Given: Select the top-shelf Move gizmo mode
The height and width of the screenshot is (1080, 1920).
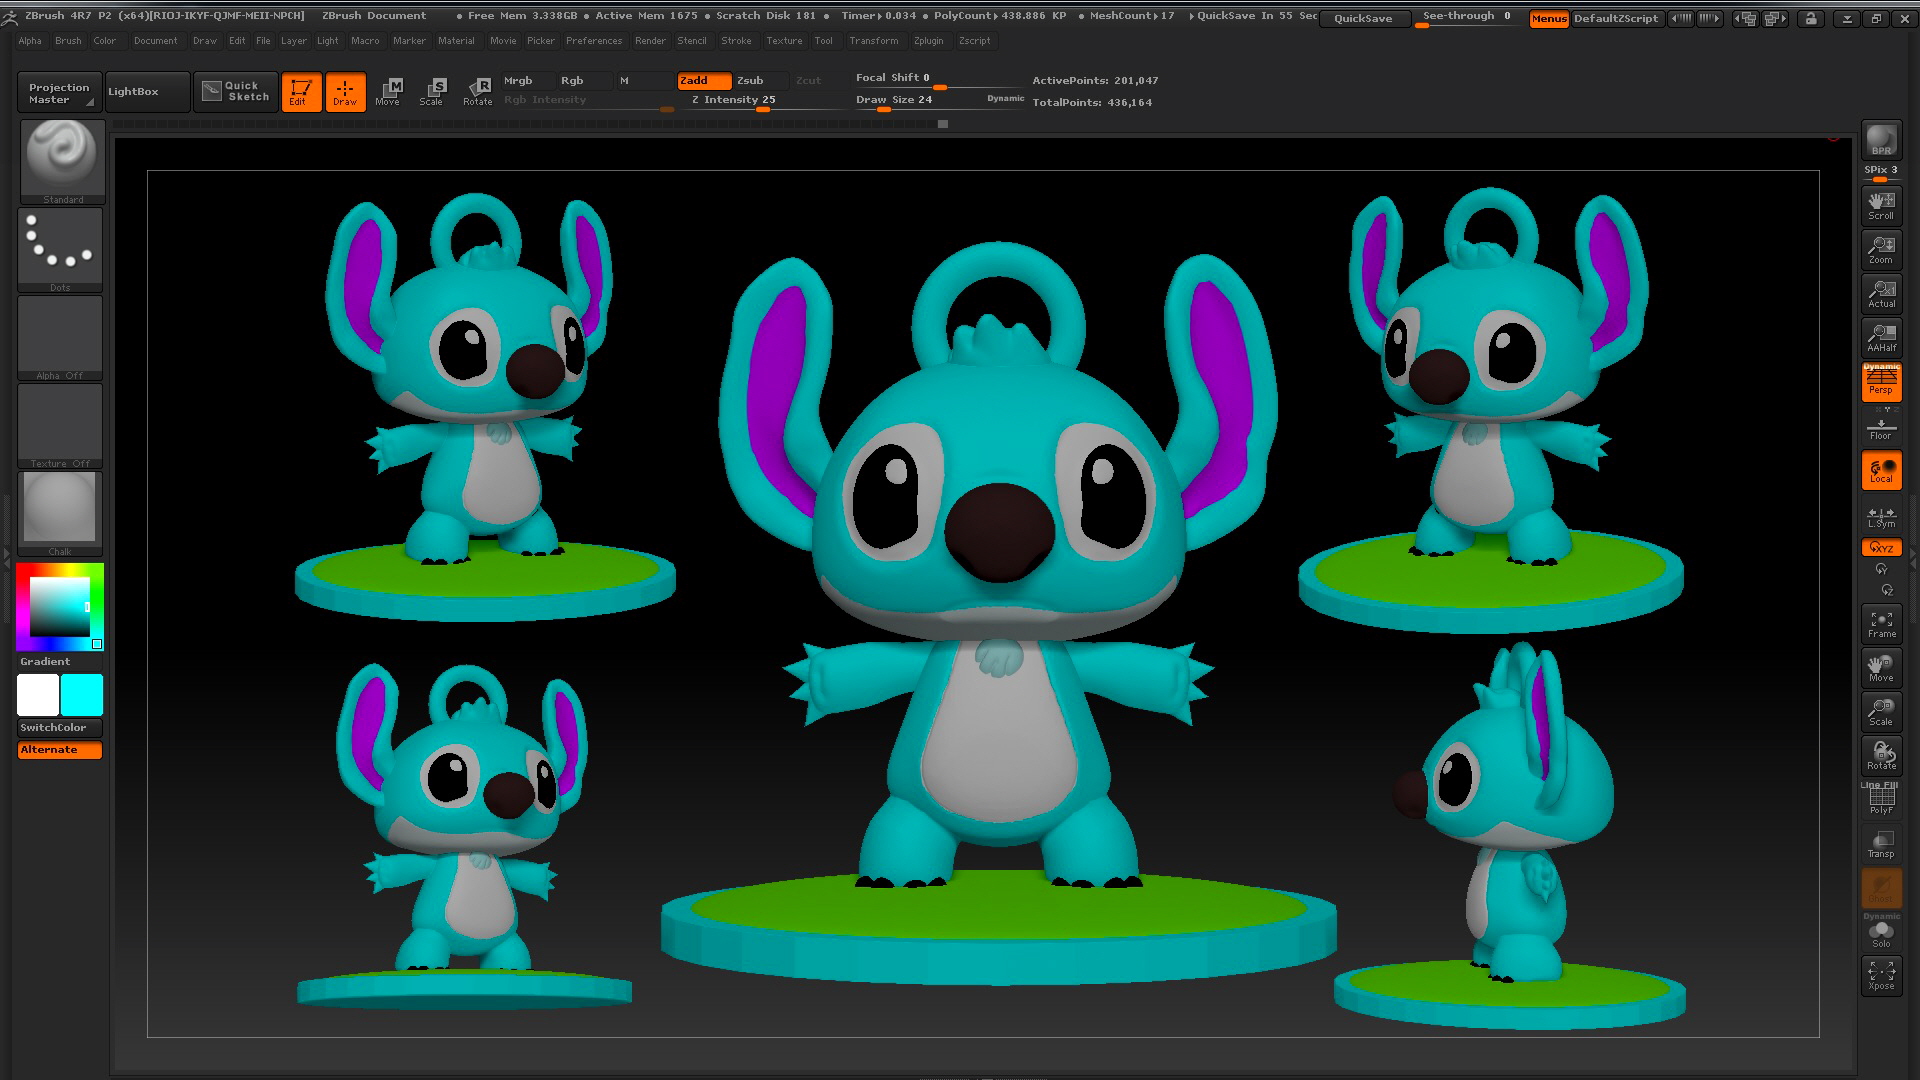Looking at the screenshot, I should (388, 92).
